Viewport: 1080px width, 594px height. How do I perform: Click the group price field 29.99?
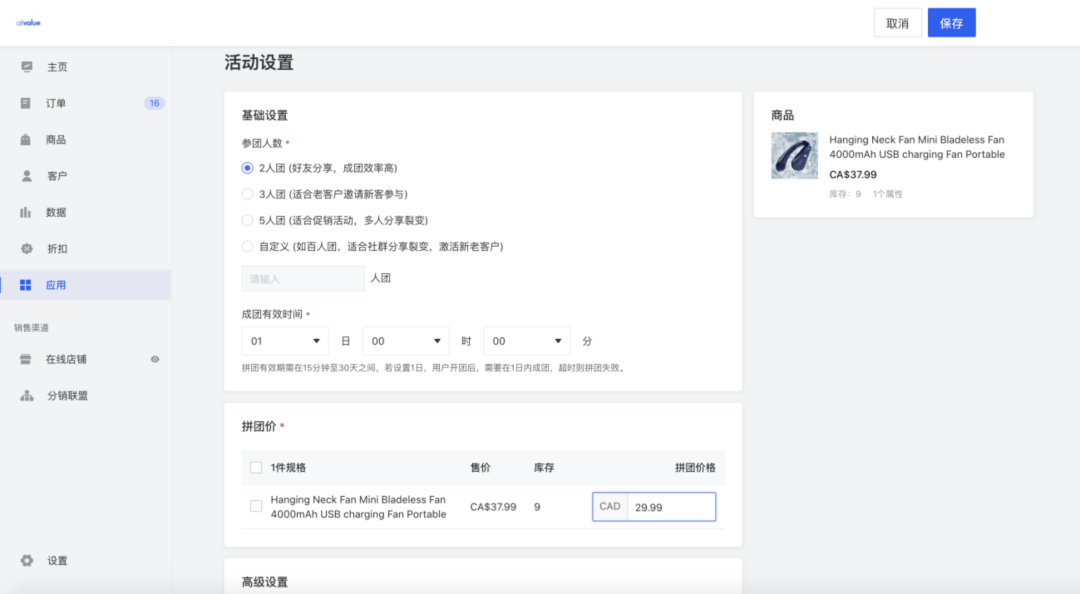[x=672, y=507]
